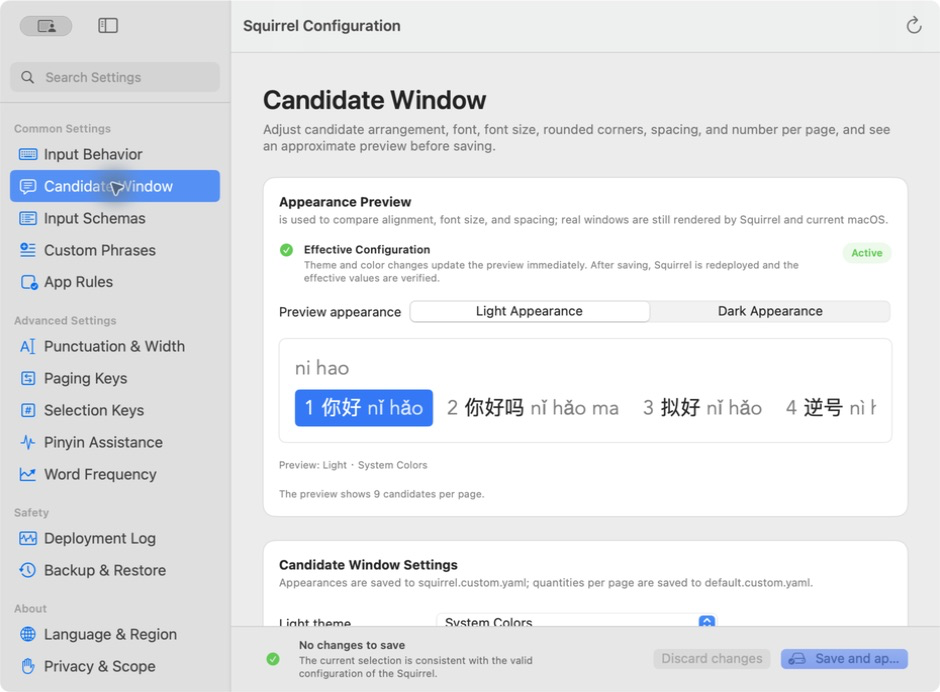The width and height of the screenshot is (940, 692).
Task: Click the Input Schemas list icon
Action: click(28, 218)
